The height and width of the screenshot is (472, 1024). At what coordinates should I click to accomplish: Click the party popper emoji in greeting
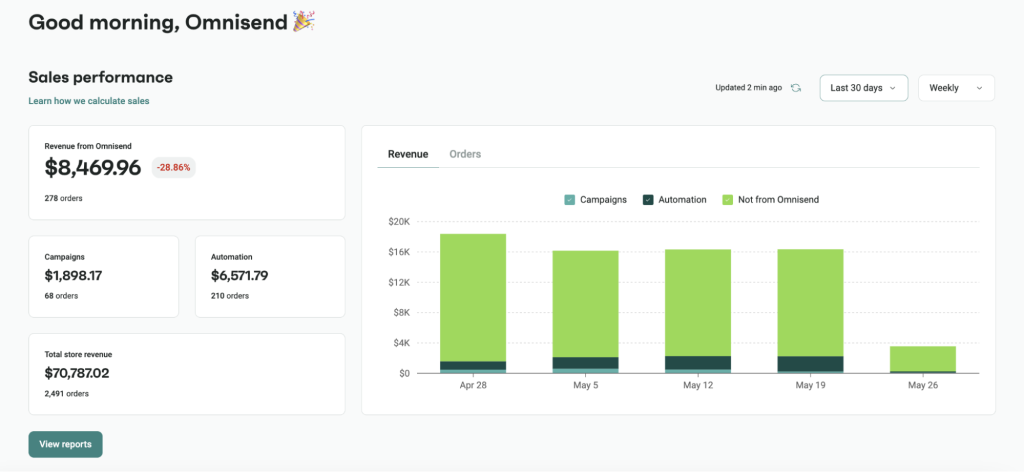304,21
